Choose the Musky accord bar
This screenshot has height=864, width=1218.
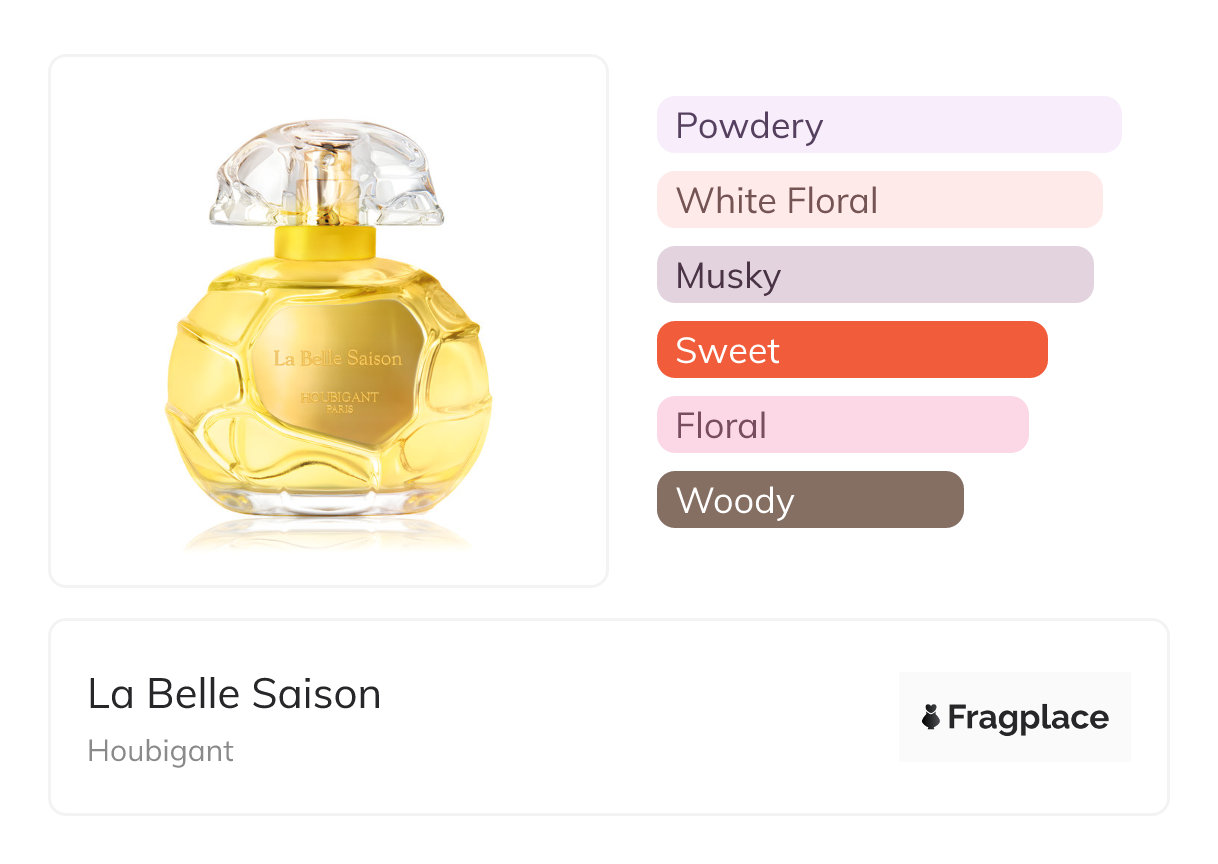click(x=874, y=275)
